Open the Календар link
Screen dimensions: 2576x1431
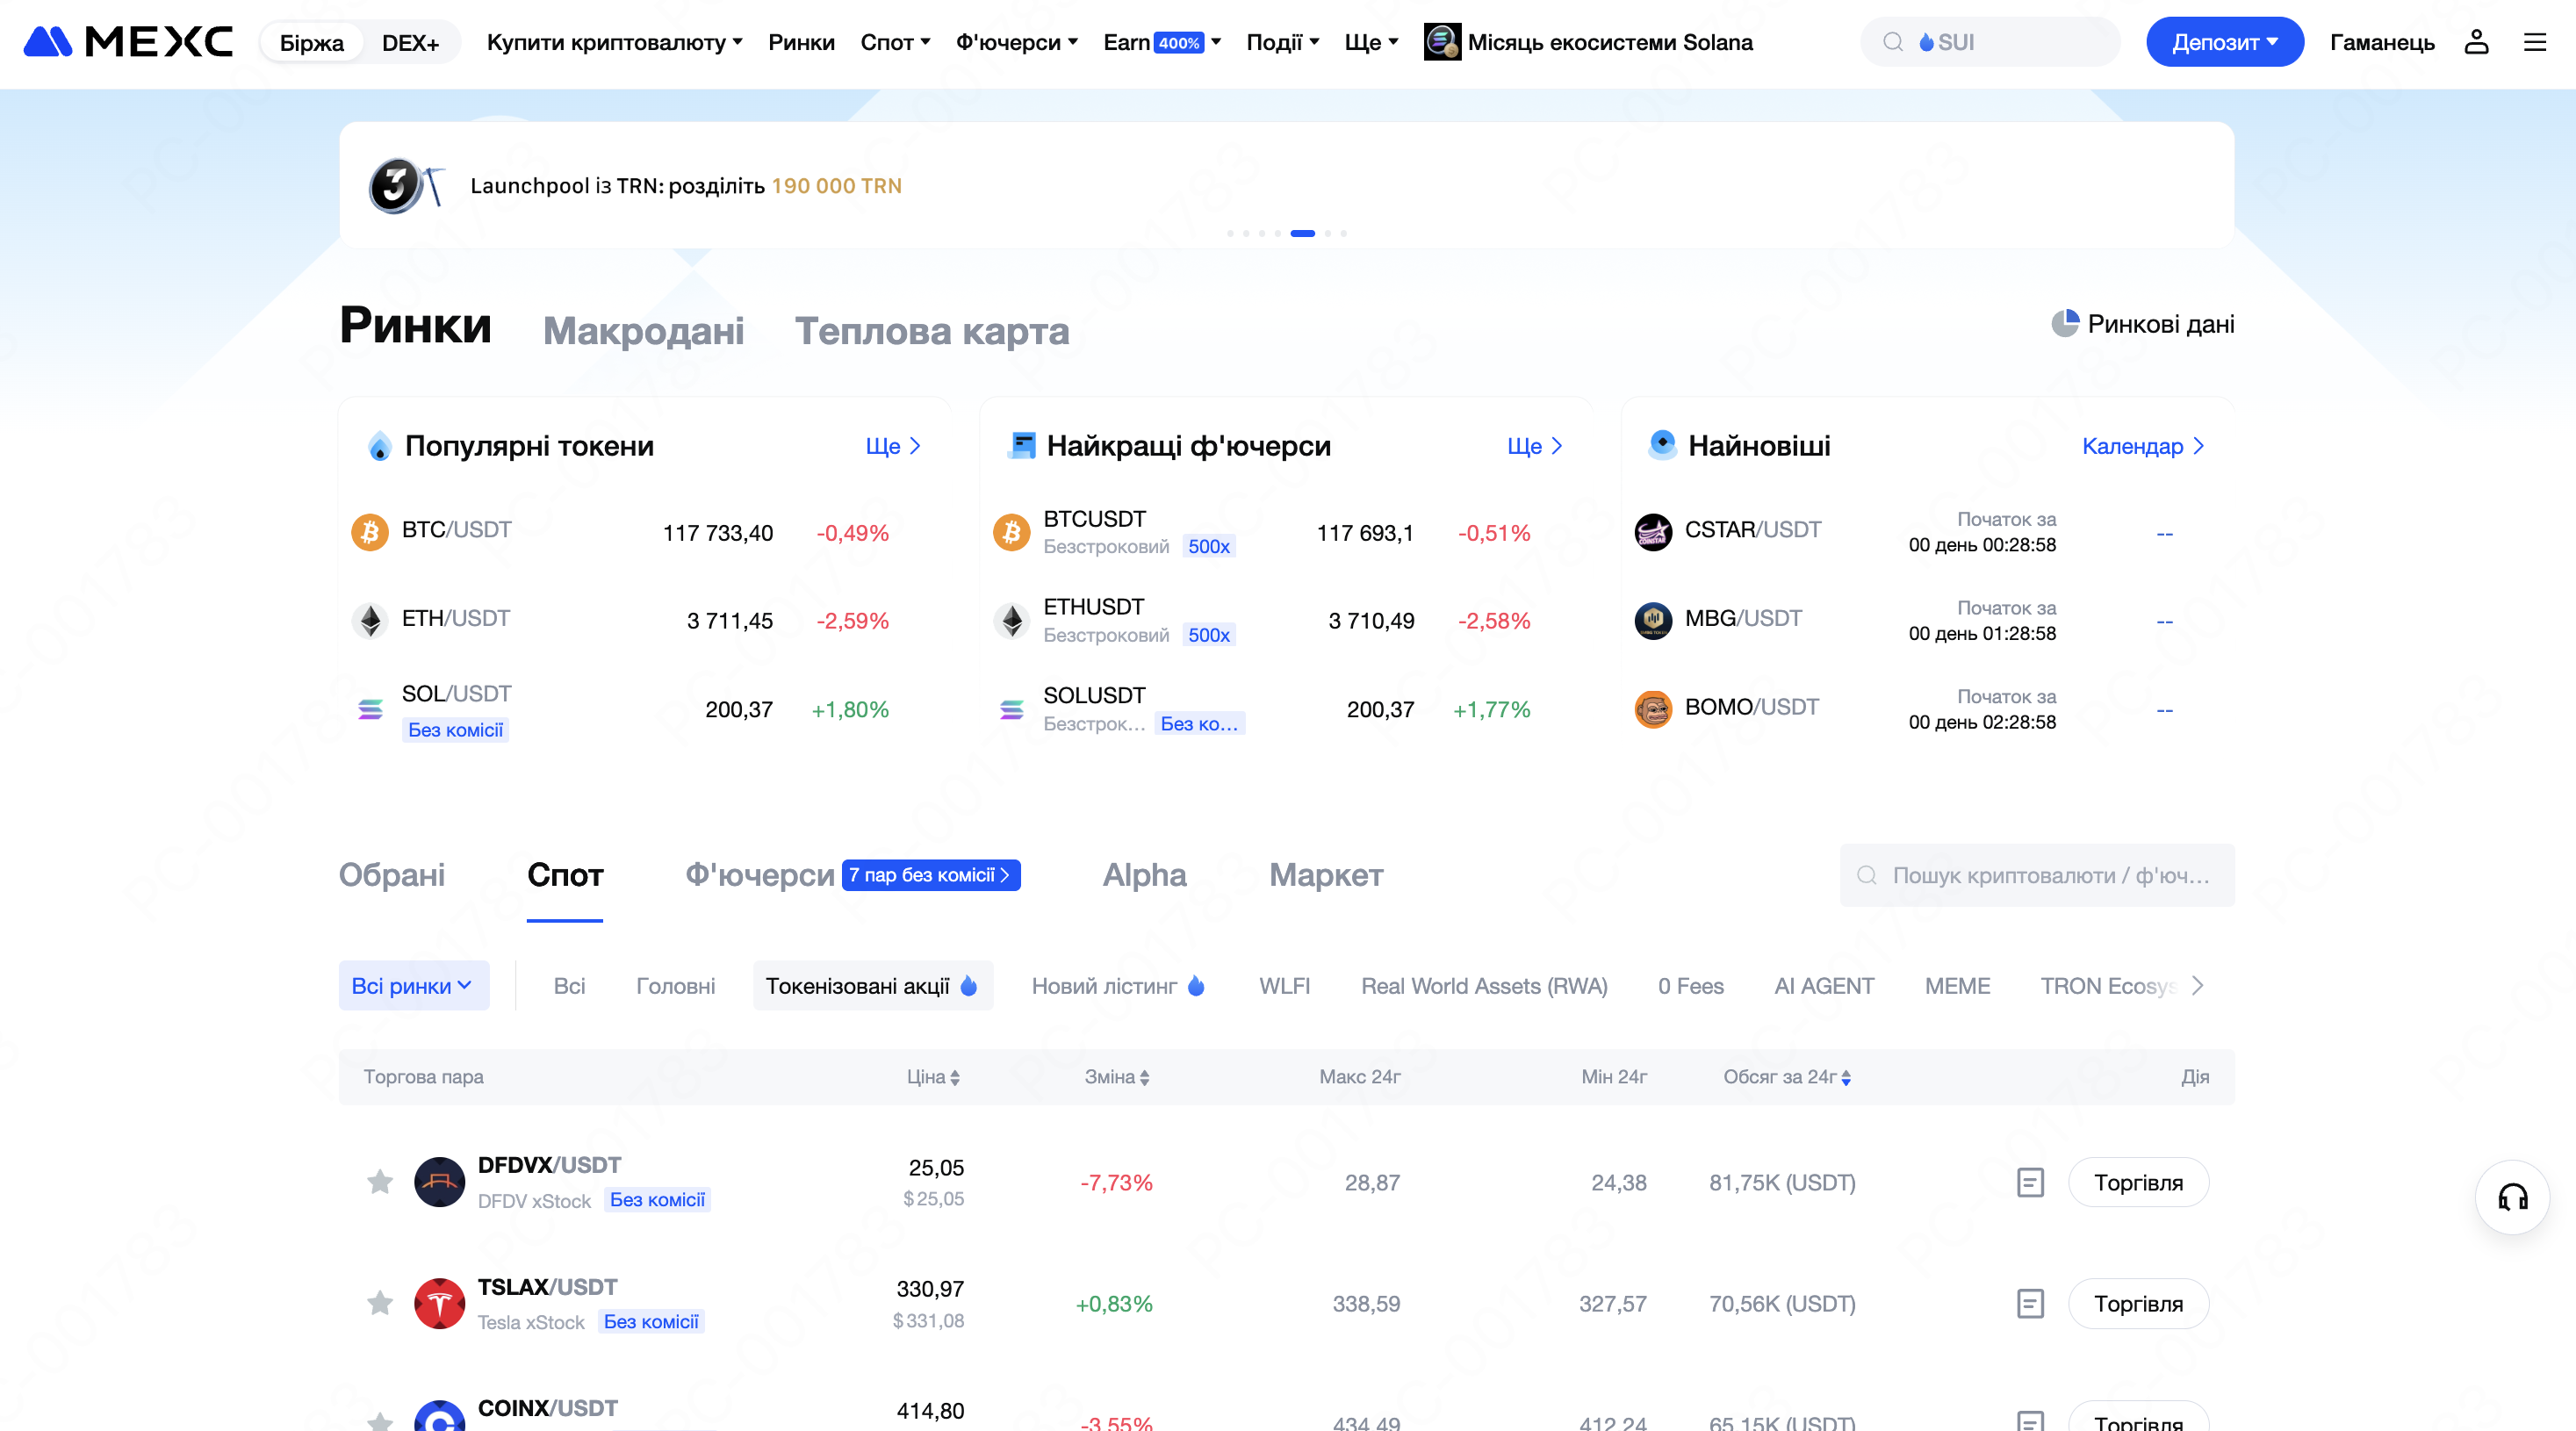pos(2143,446)
